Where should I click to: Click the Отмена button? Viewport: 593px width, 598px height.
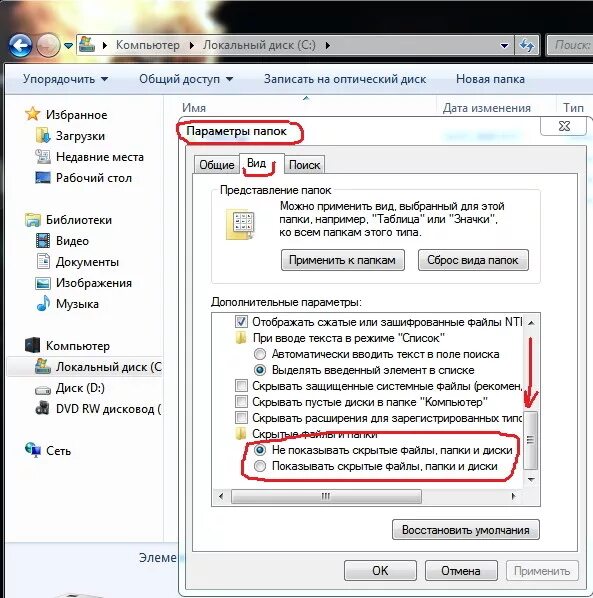pyautogui.click(x=461, y=571)
